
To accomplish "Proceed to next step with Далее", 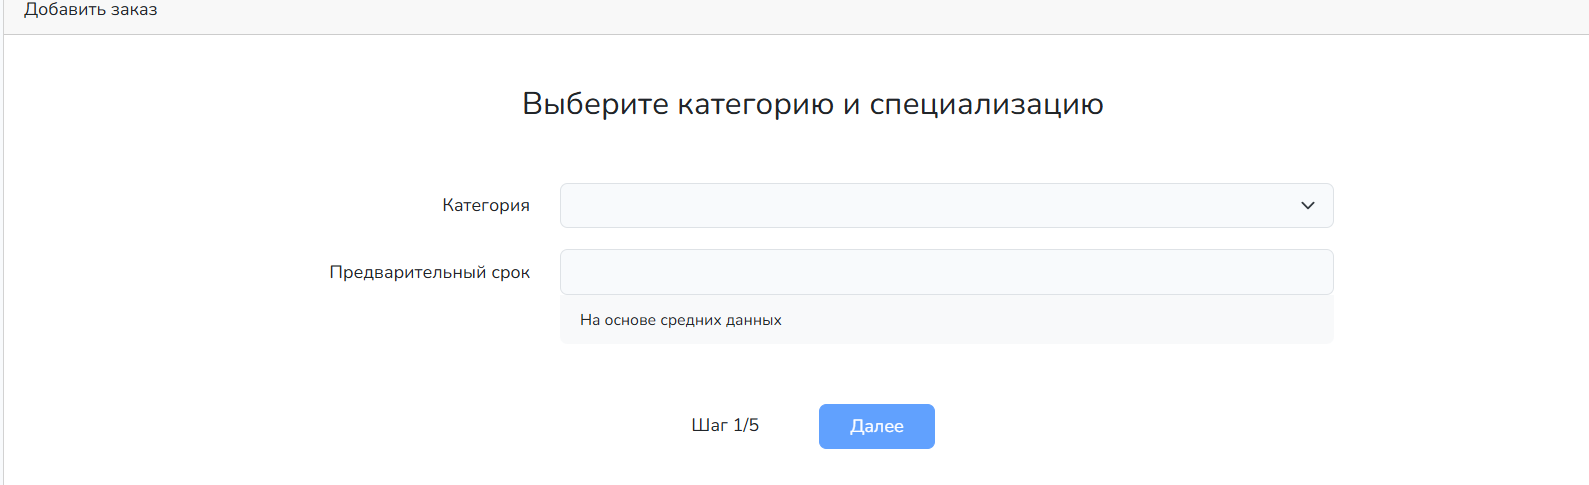I will [x=876, y=426].
